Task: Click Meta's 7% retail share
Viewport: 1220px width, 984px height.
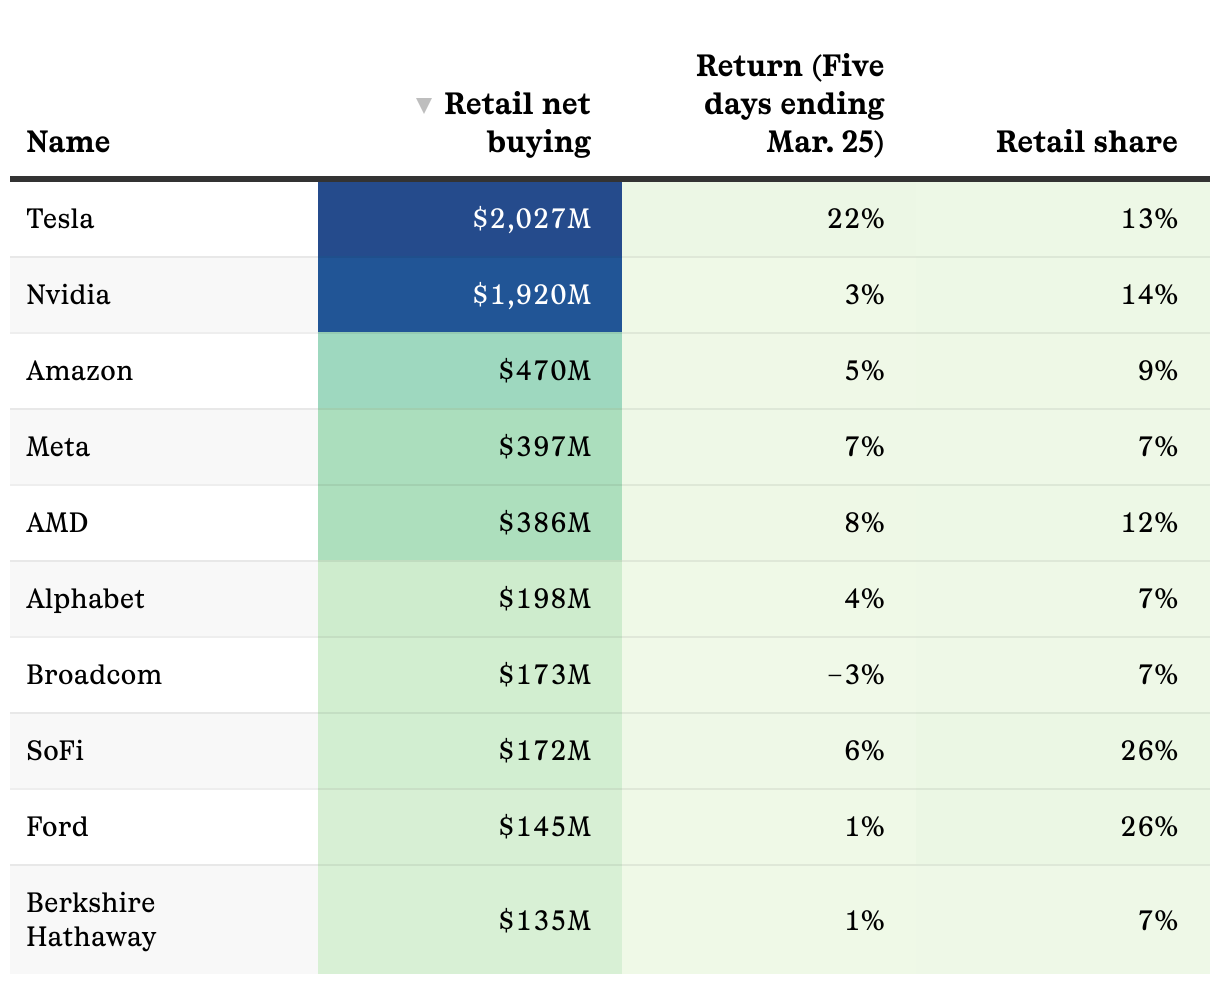Action: [1158, 447]
